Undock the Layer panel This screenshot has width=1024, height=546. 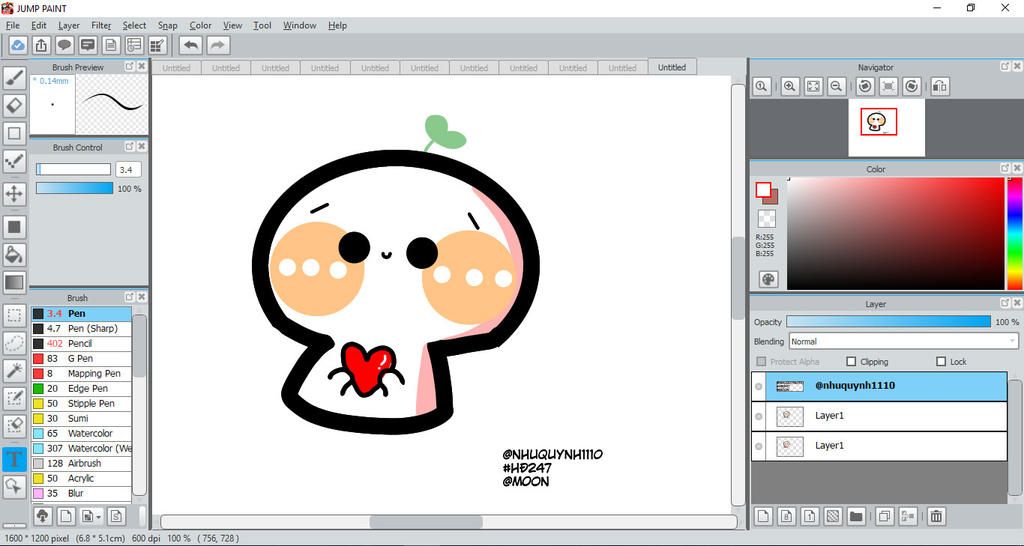point(1004,303)
